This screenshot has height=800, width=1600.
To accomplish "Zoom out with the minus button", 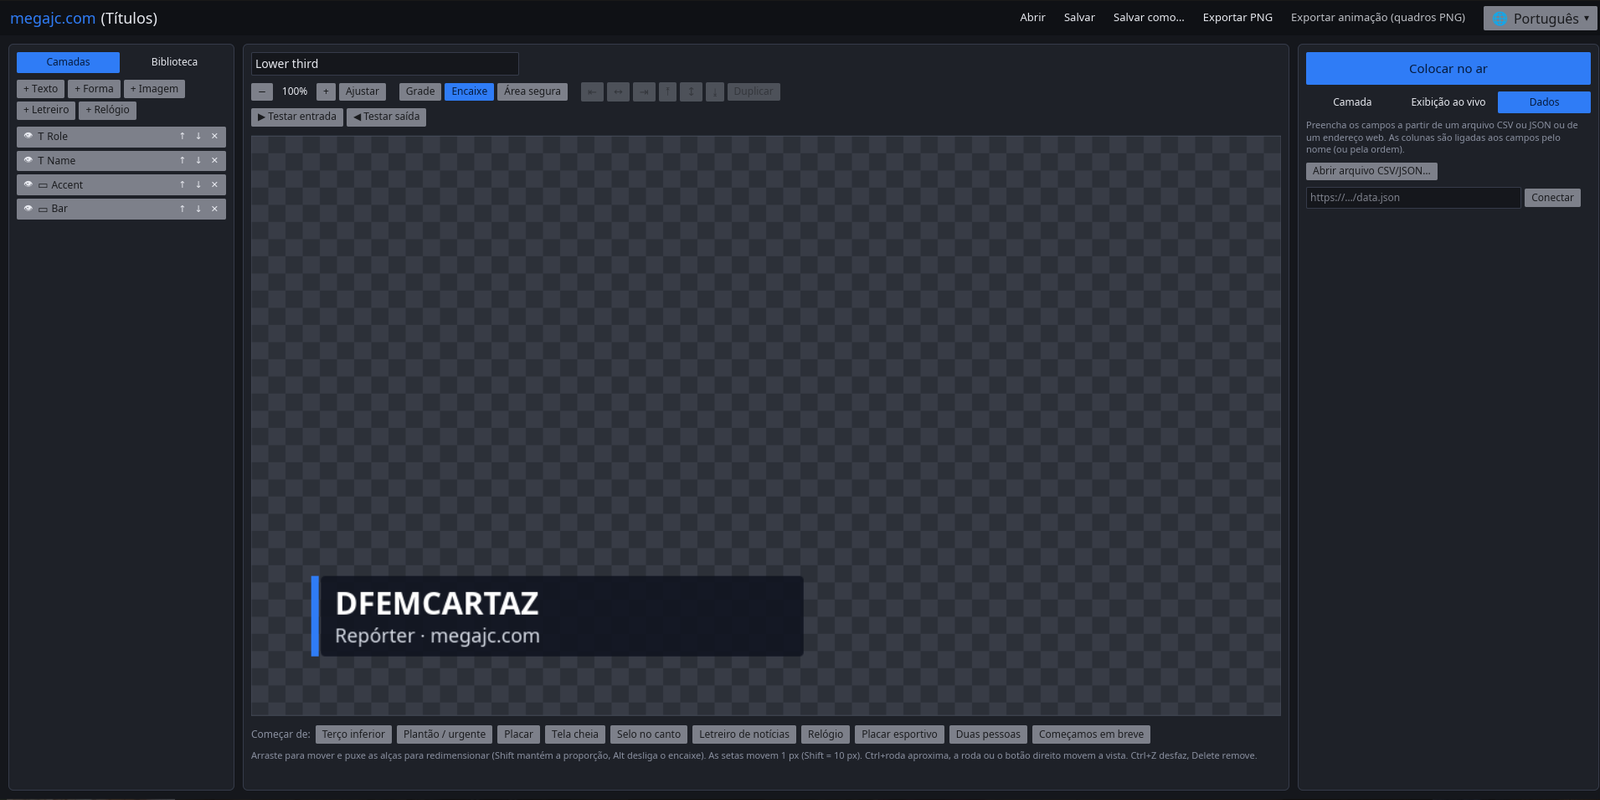I will click(x=262, y=92).
